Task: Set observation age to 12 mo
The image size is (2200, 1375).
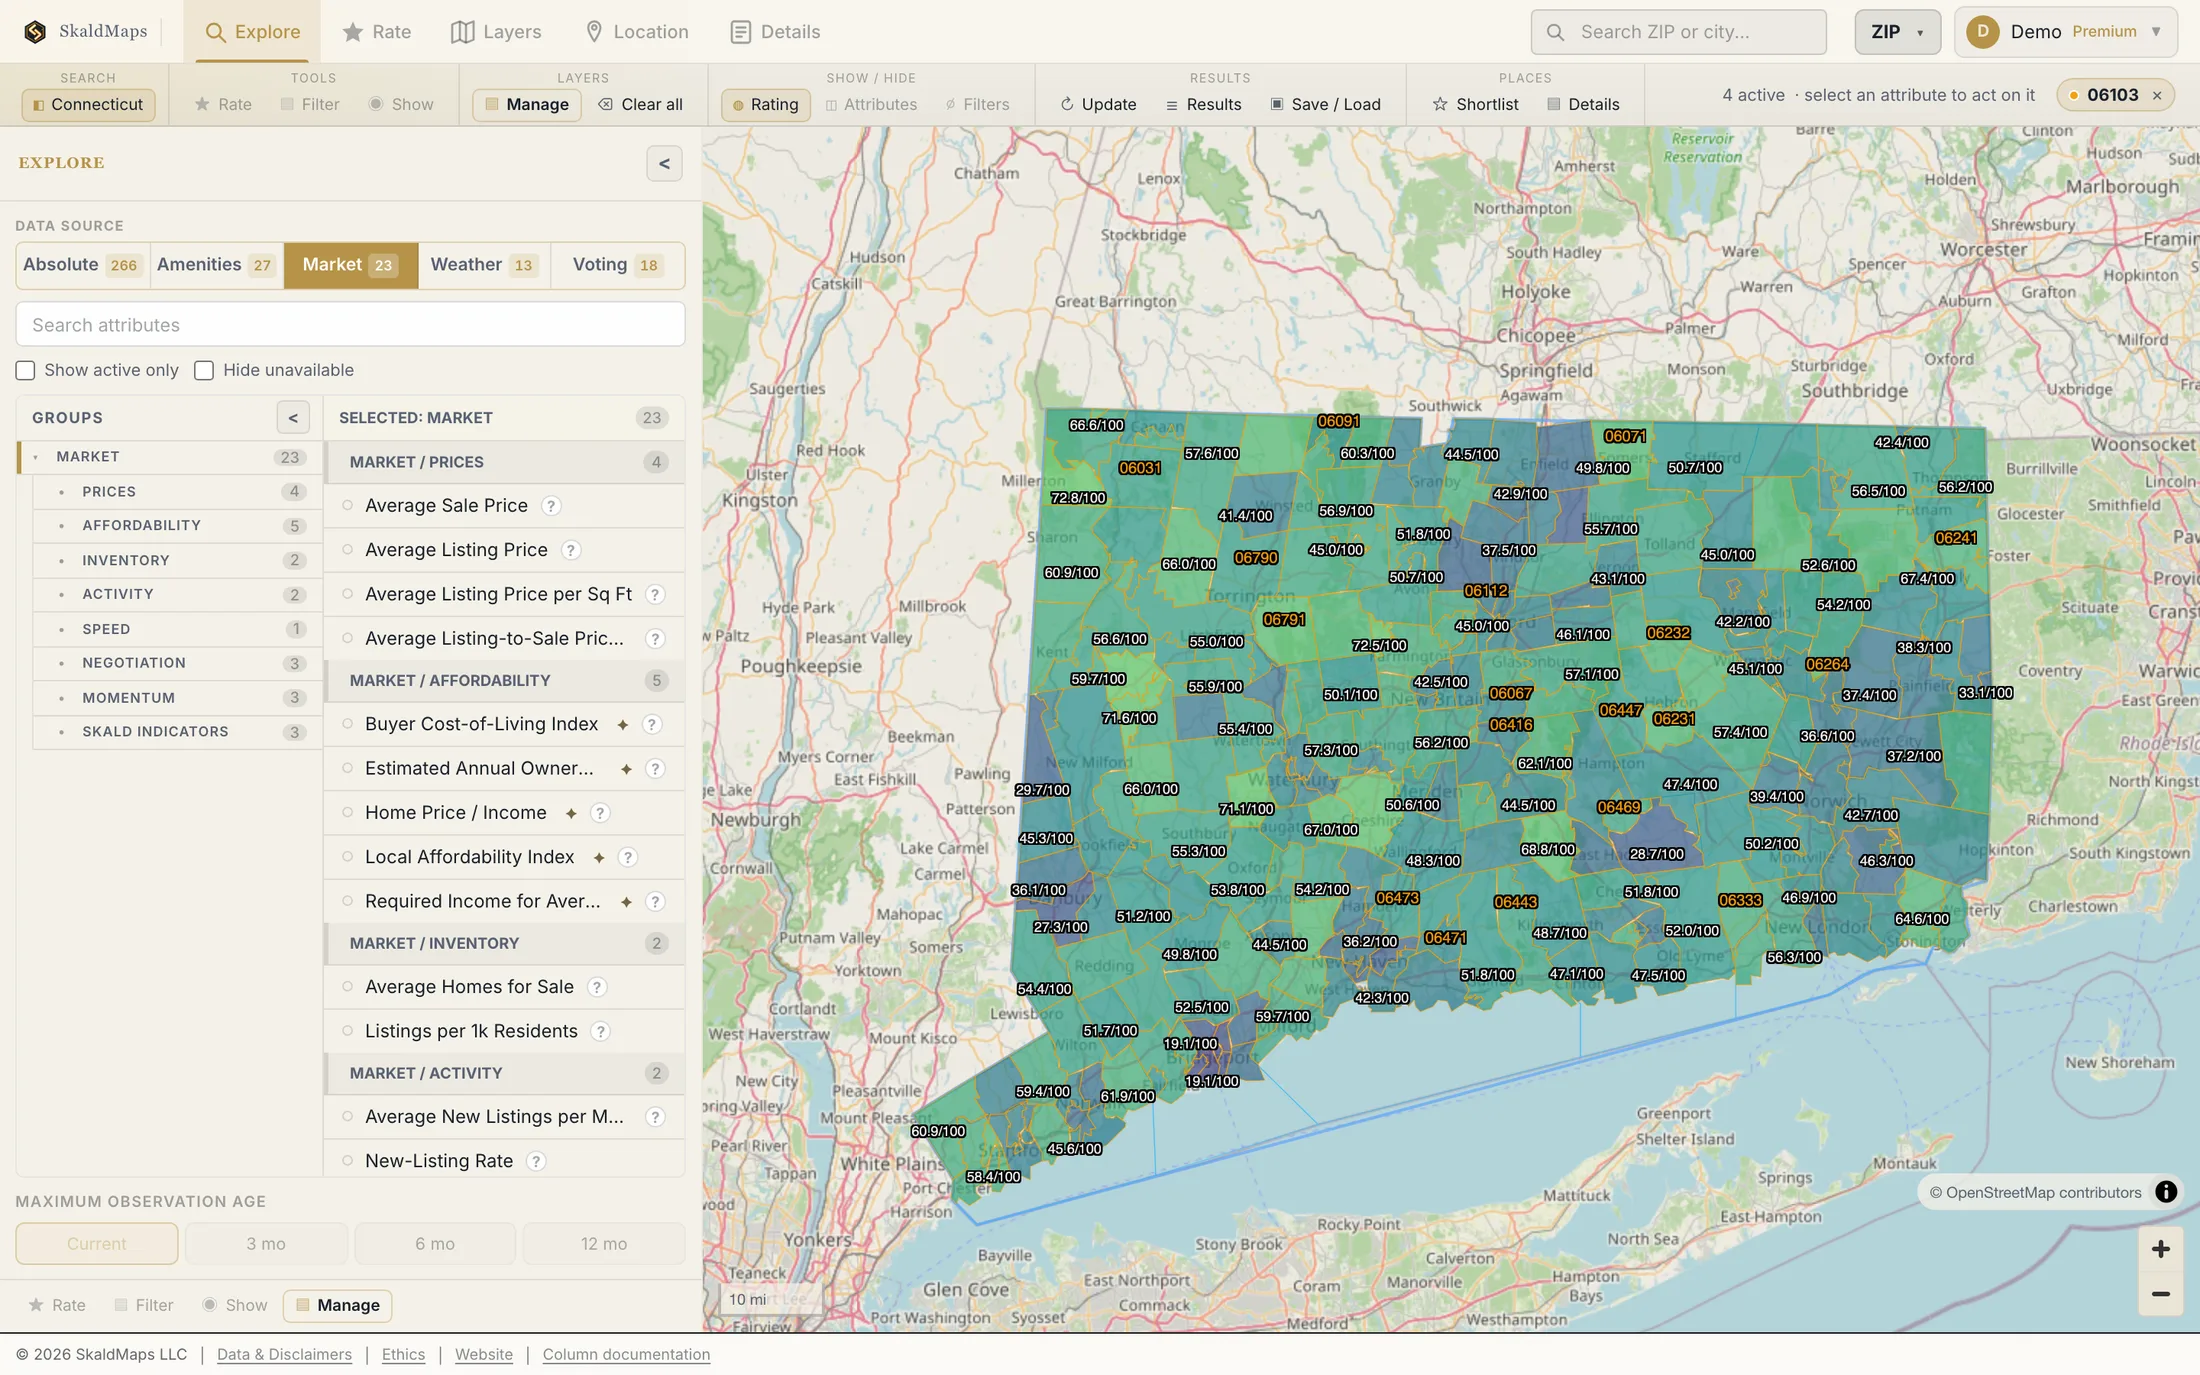Action: point(604,1244)
